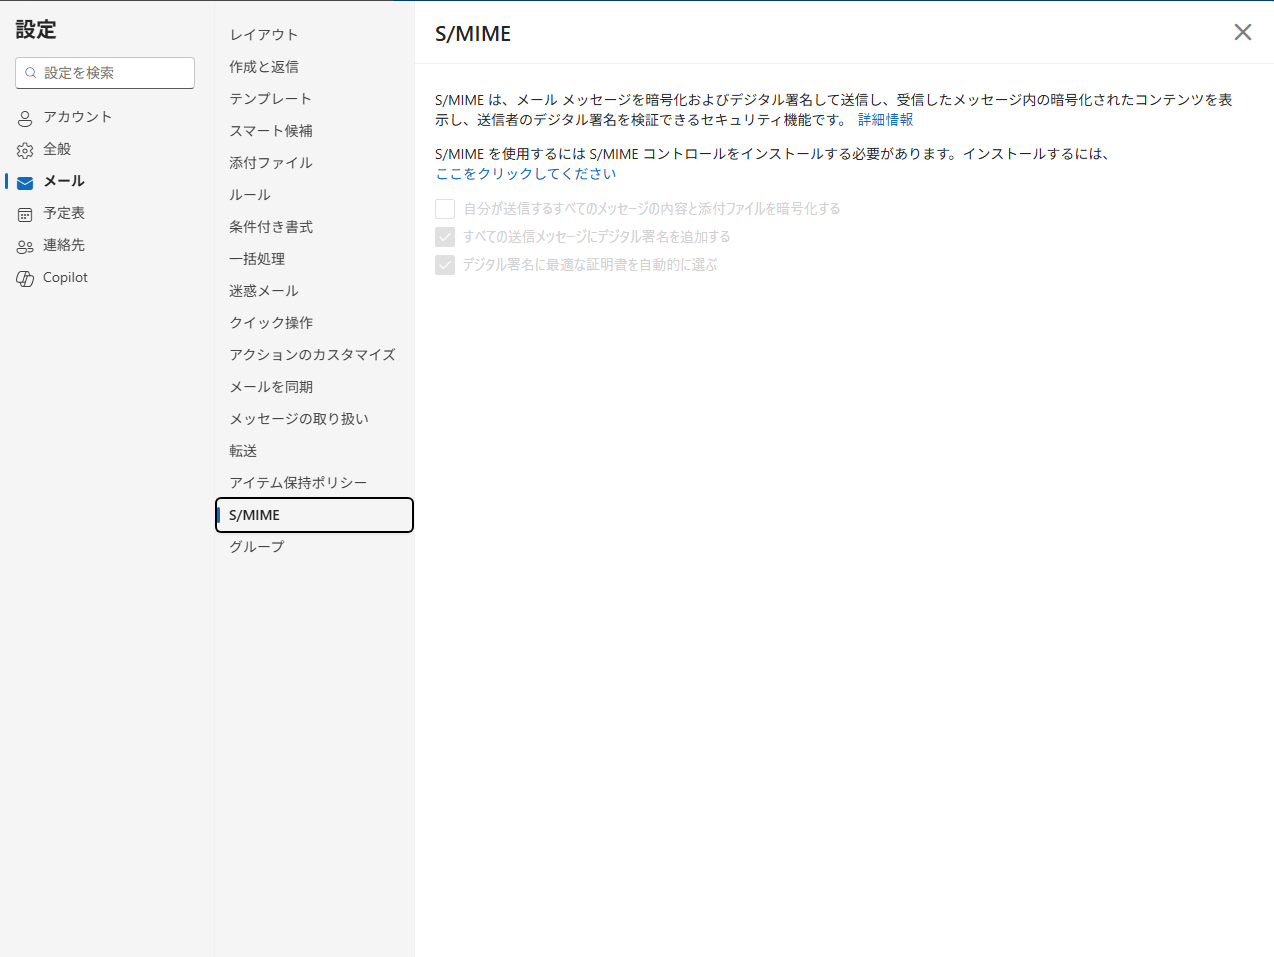The width and height of the screenshot is (1274, 957).
Task: Select the S/MIME mail settings item
Action: click(x=314, y=515)
